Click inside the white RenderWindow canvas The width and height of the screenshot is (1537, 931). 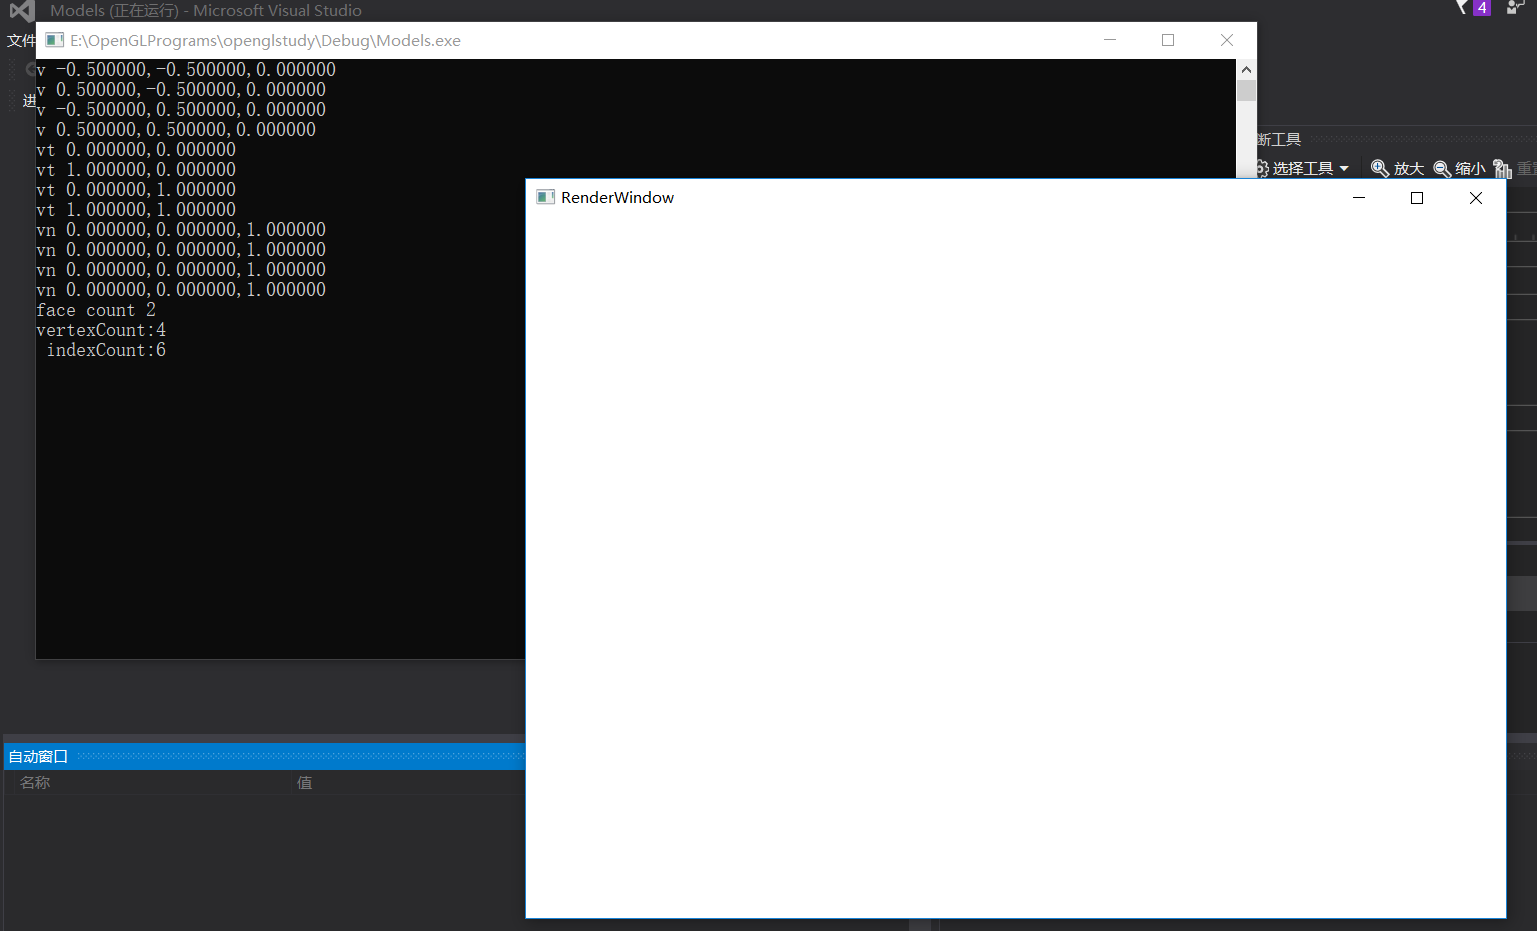1016,566
